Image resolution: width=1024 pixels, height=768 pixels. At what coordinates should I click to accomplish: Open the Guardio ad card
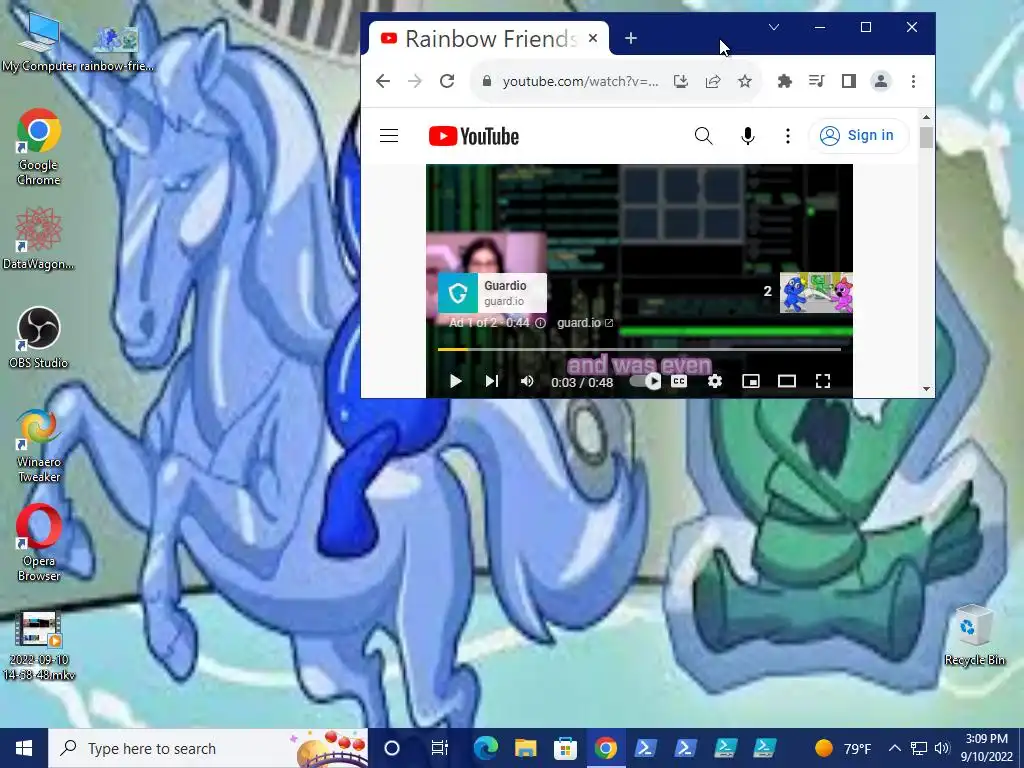point(492,293)
